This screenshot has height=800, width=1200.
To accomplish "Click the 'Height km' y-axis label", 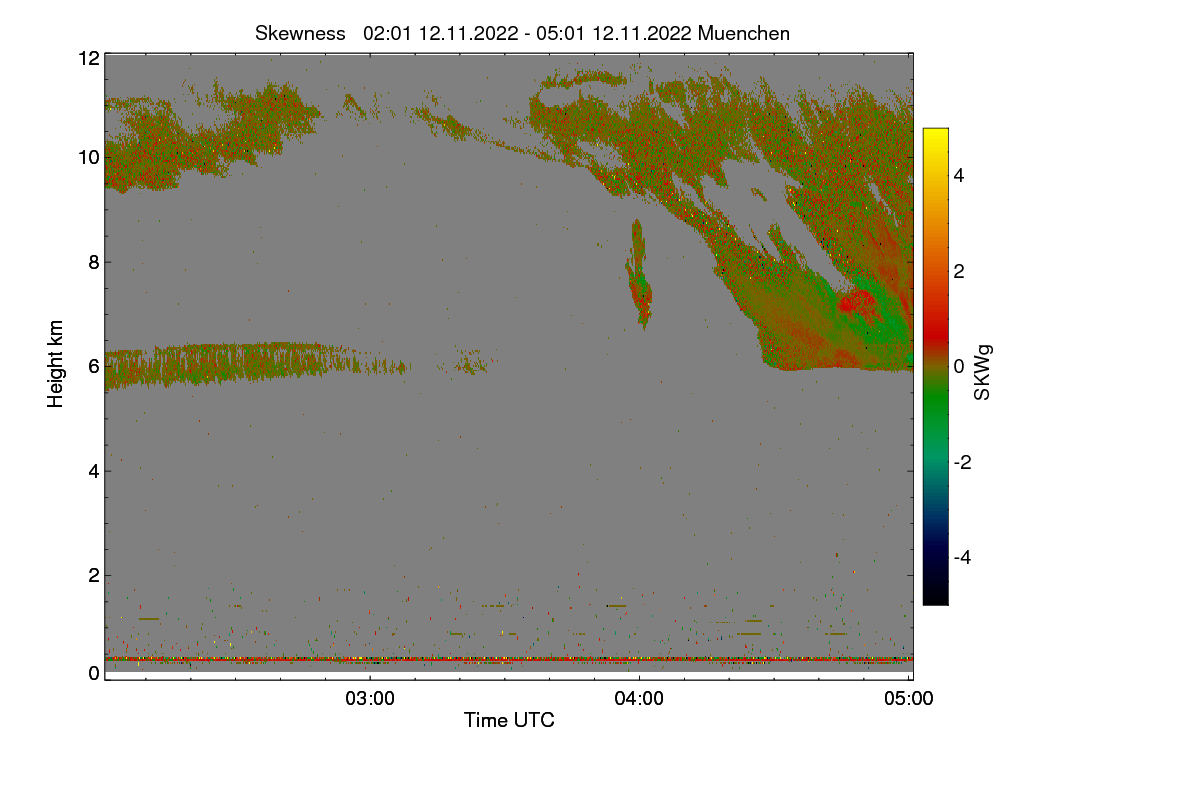I will (x=56, y=362).
